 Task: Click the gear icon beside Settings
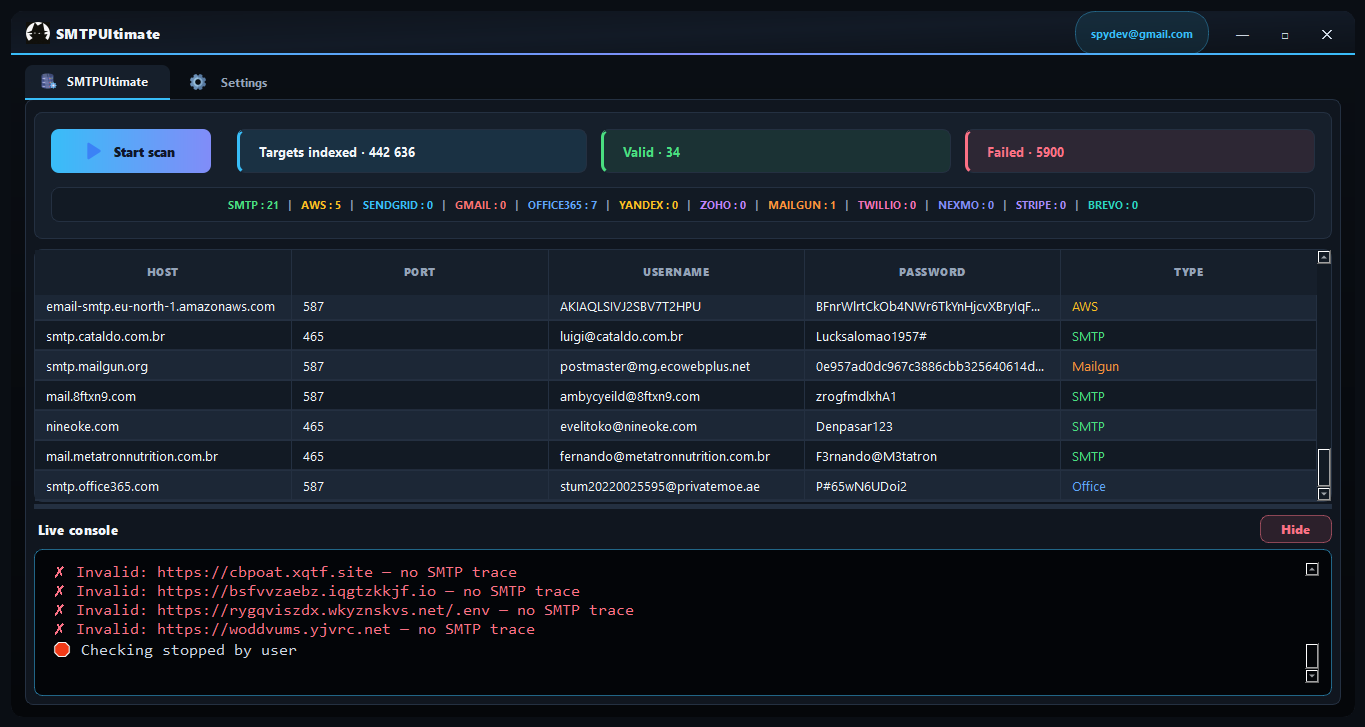pyautogui.click(x=198, y=82)
